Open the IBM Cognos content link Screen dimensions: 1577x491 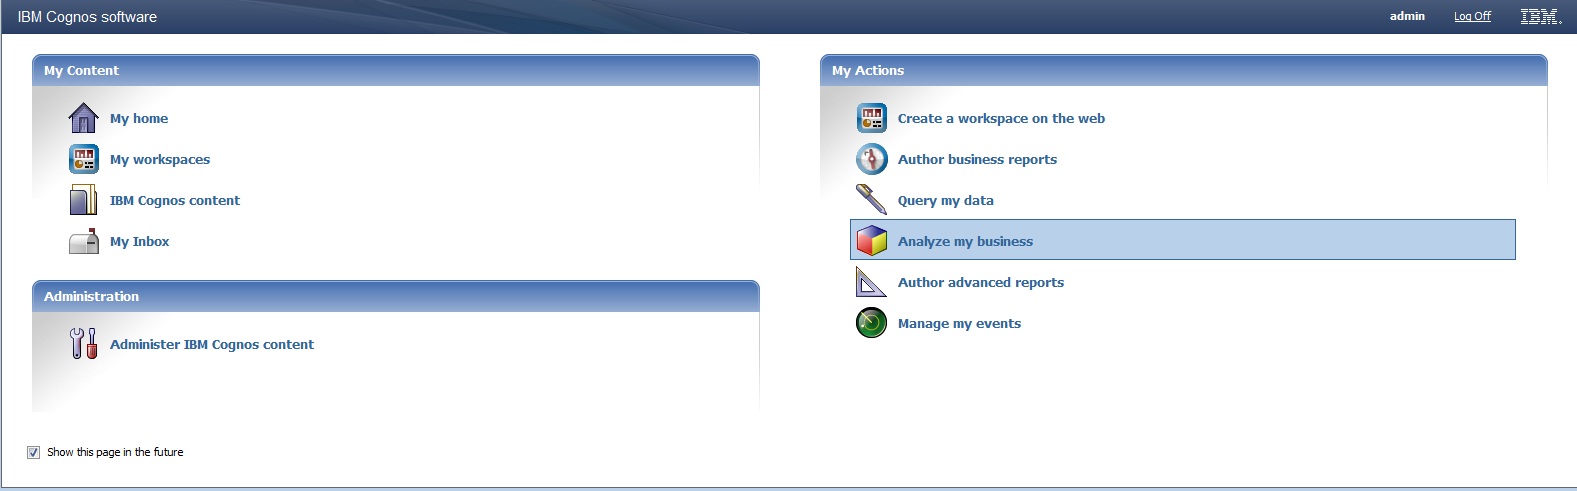pos(175,200)
